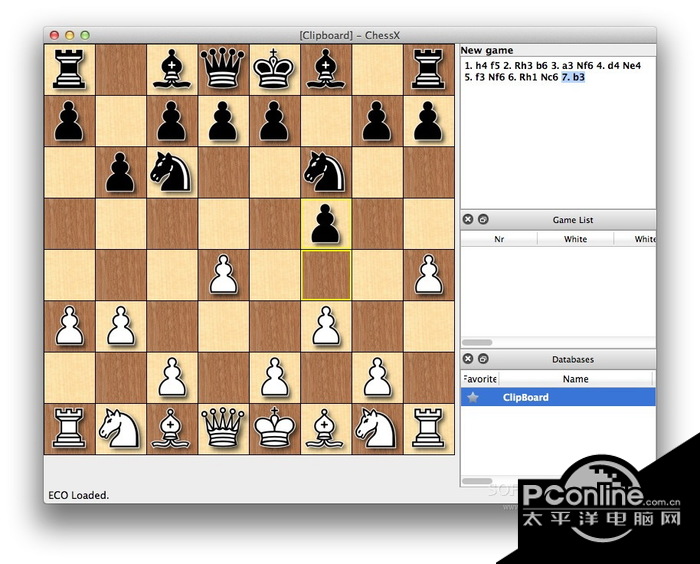Sort databases by Name column

pos(575,379)
